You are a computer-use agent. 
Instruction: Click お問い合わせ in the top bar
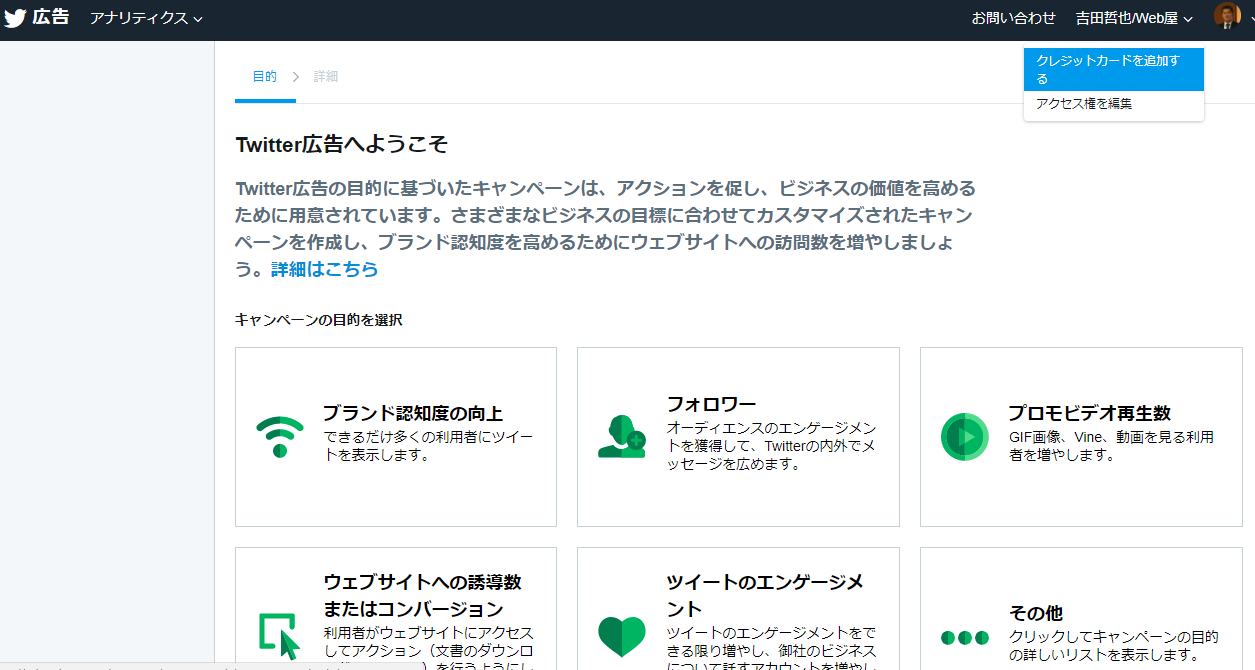coord(1013,18)
